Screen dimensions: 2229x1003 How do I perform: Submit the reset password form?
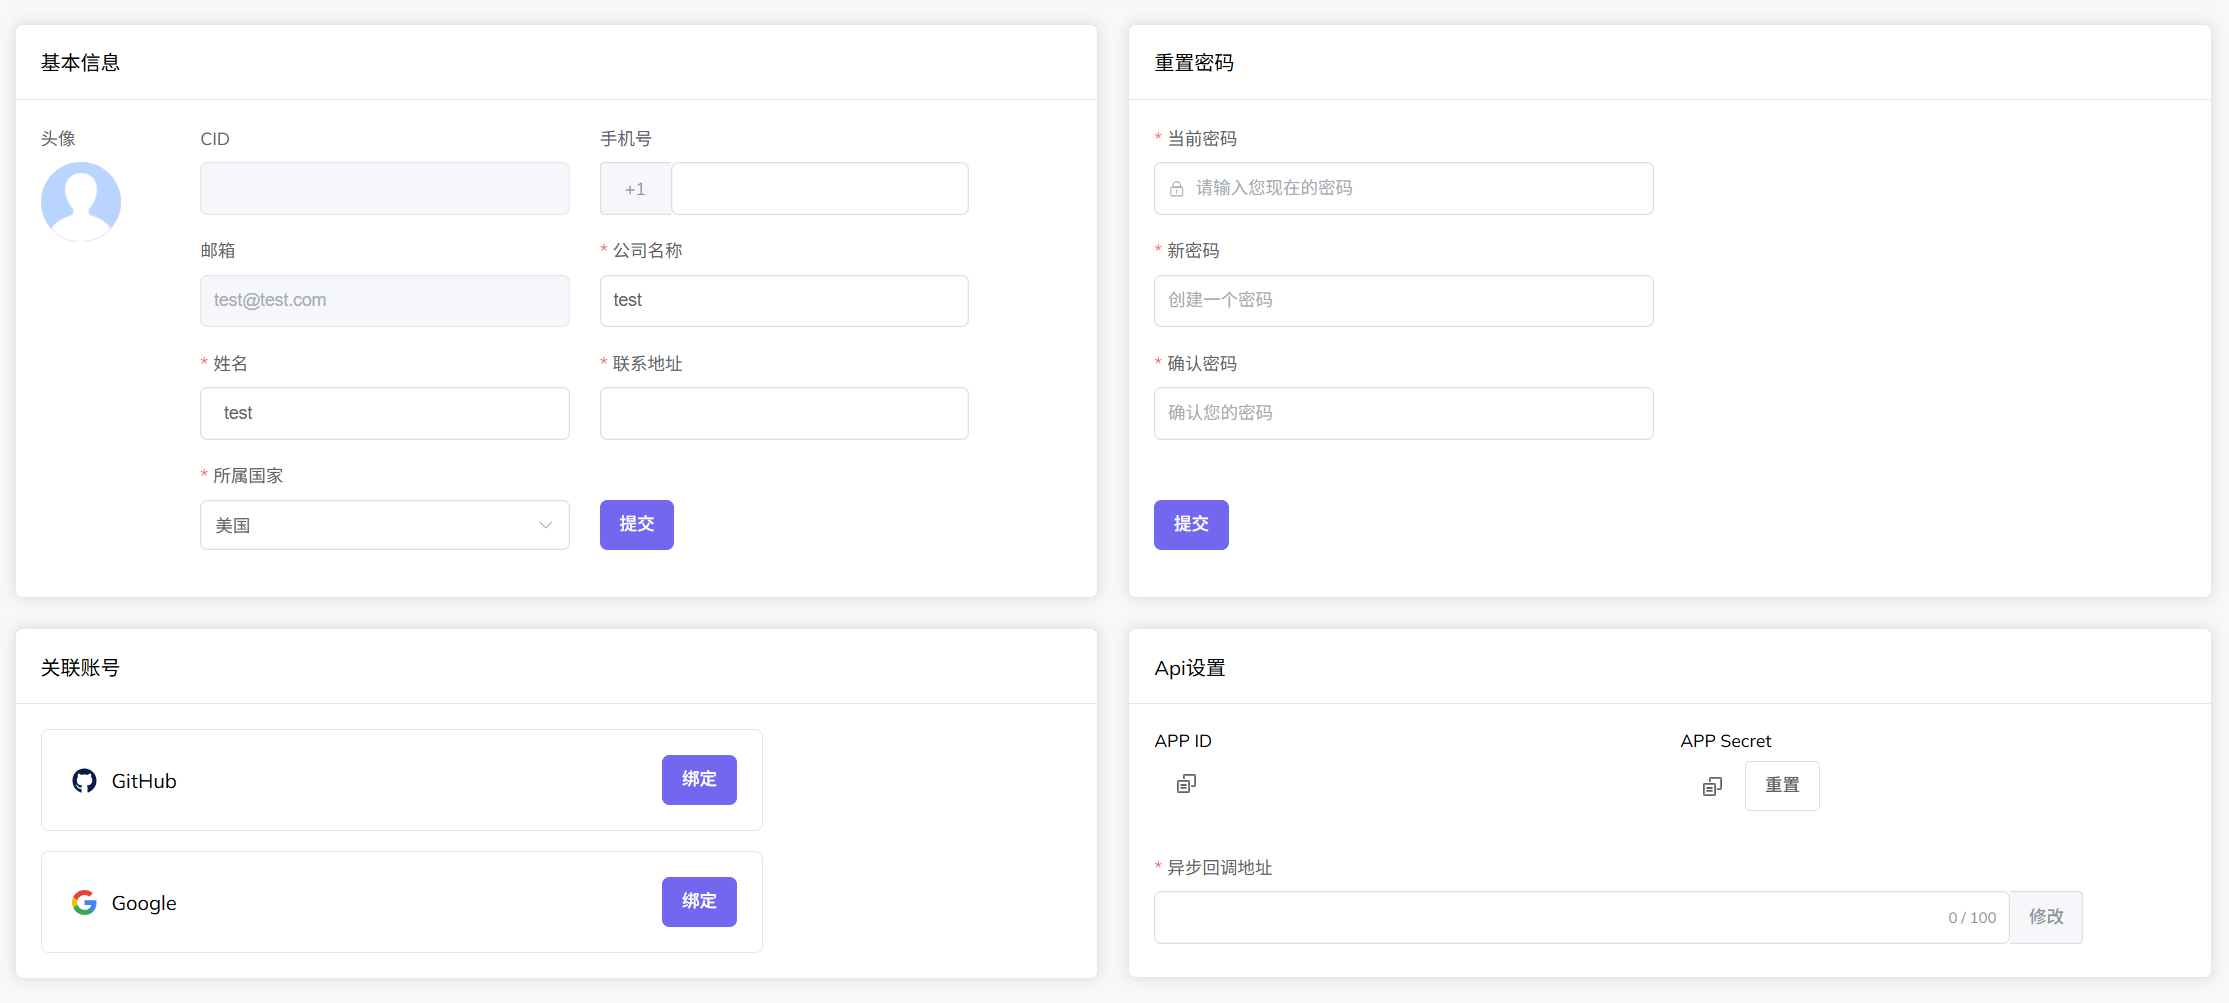tap(1190, 525)
